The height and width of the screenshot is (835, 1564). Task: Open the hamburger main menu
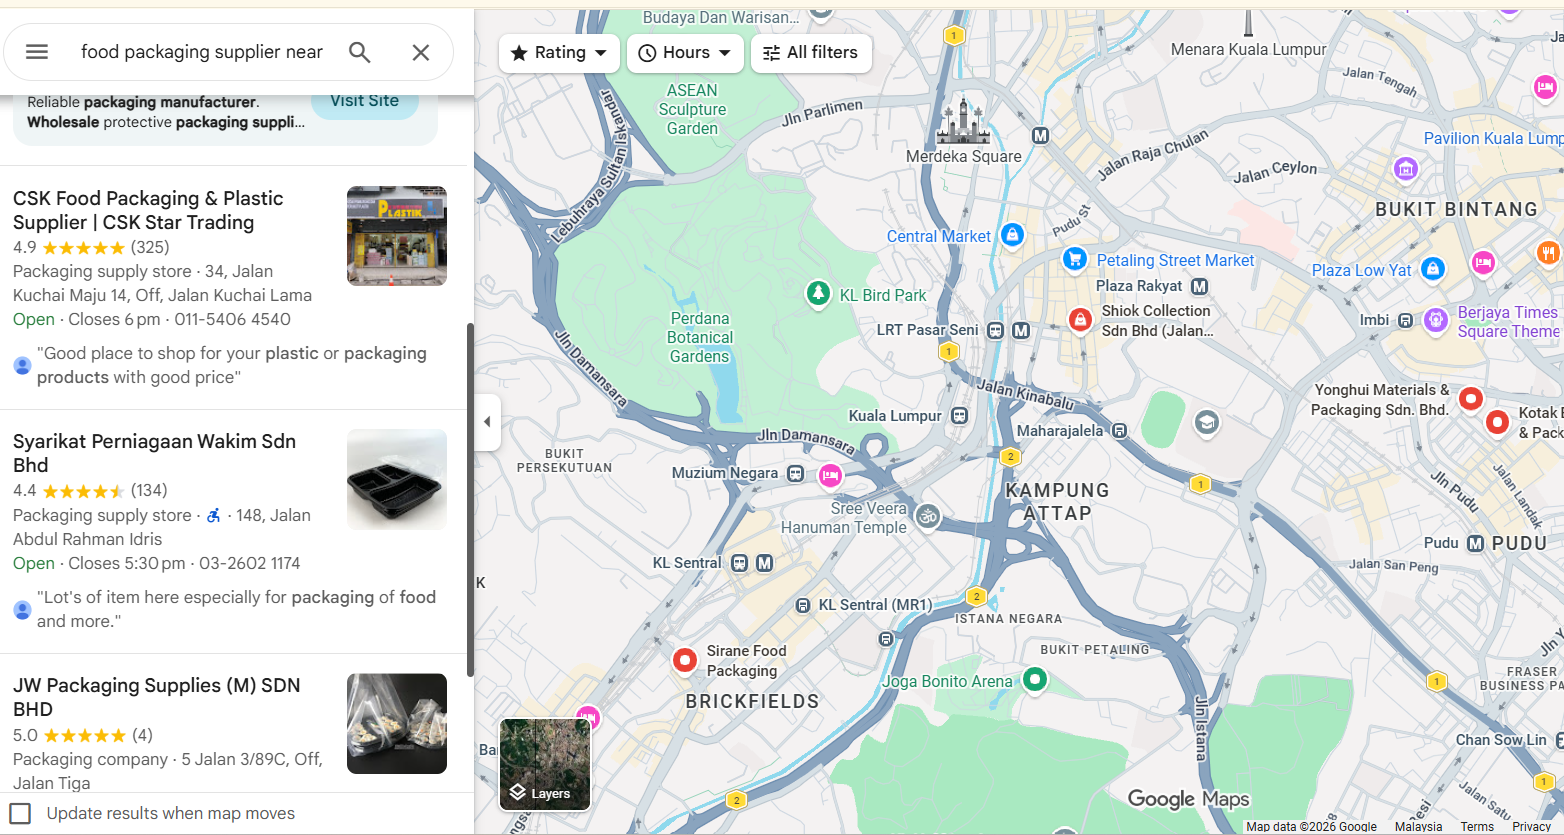click(x=37, y=52)
